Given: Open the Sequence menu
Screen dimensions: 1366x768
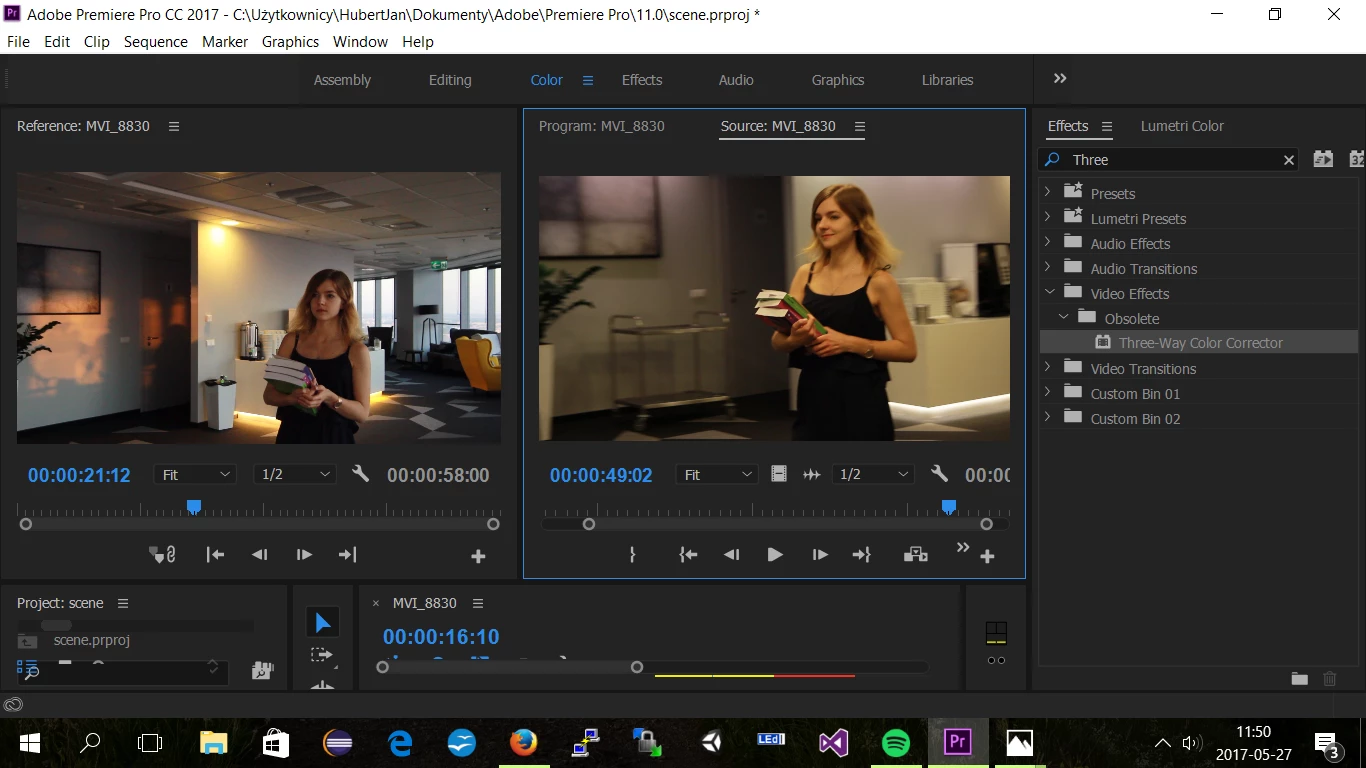Looking at the screenshot, I should tap(155, 41).
